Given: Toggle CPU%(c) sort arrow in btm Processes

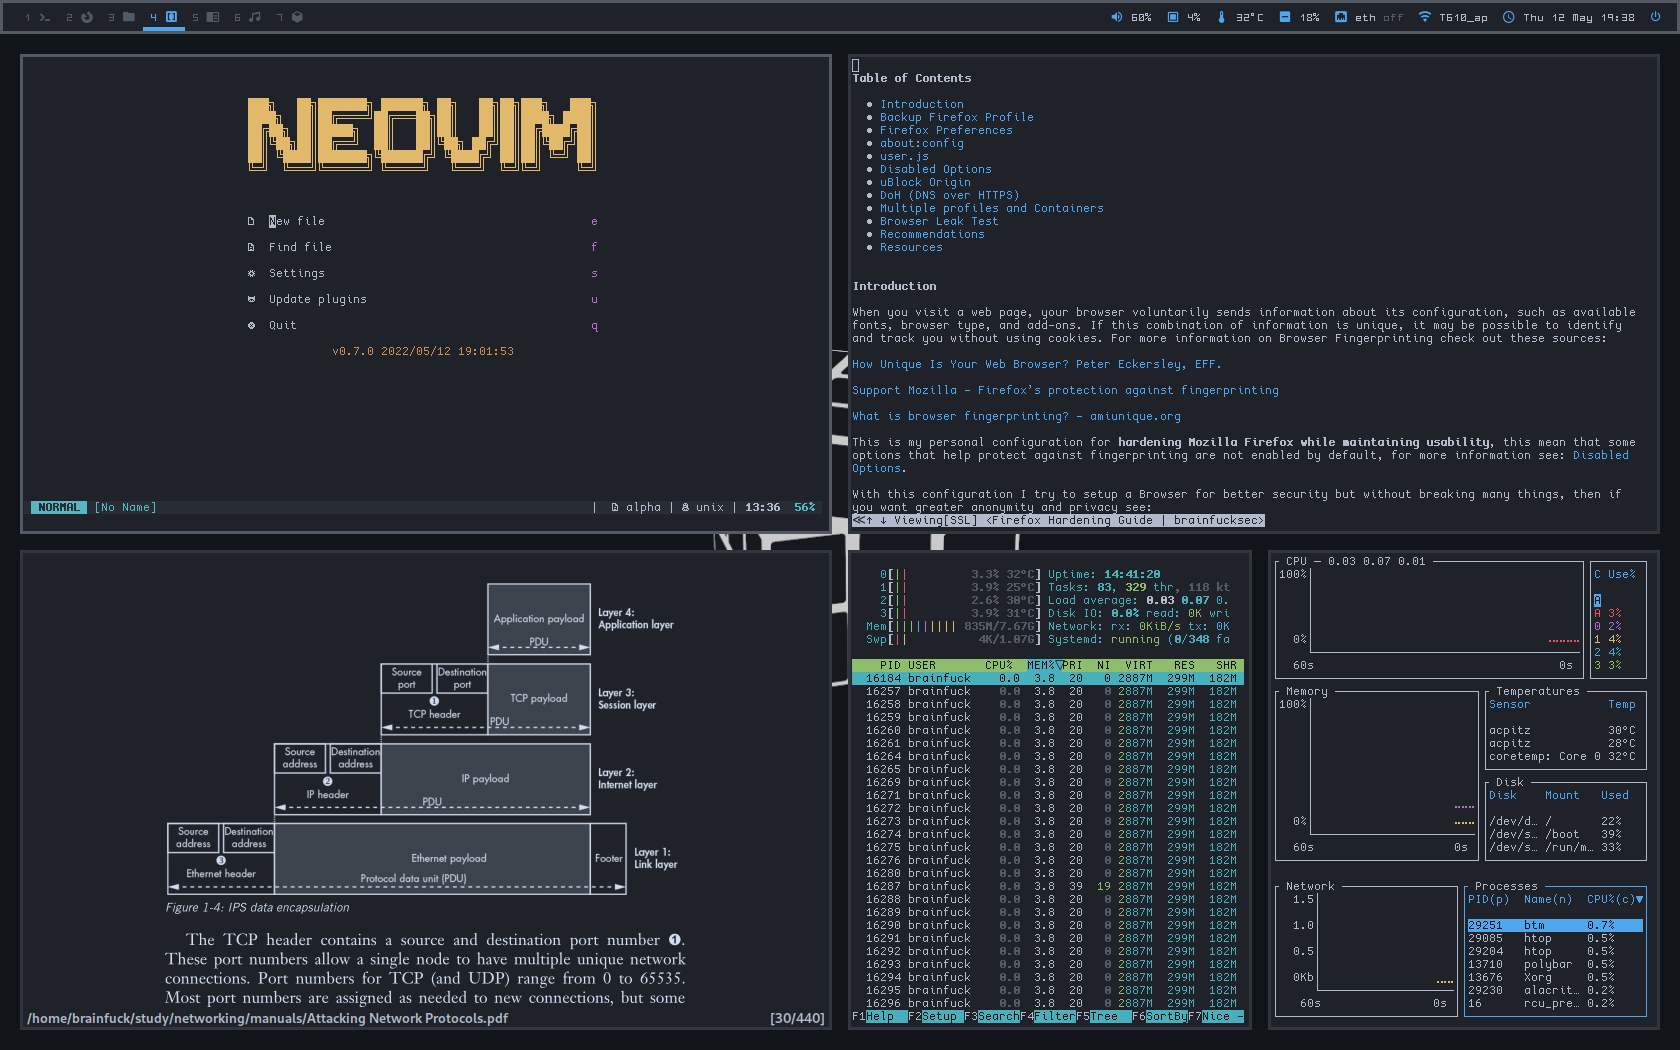Looking at the screenshot, I should (x=1638, y=899).
